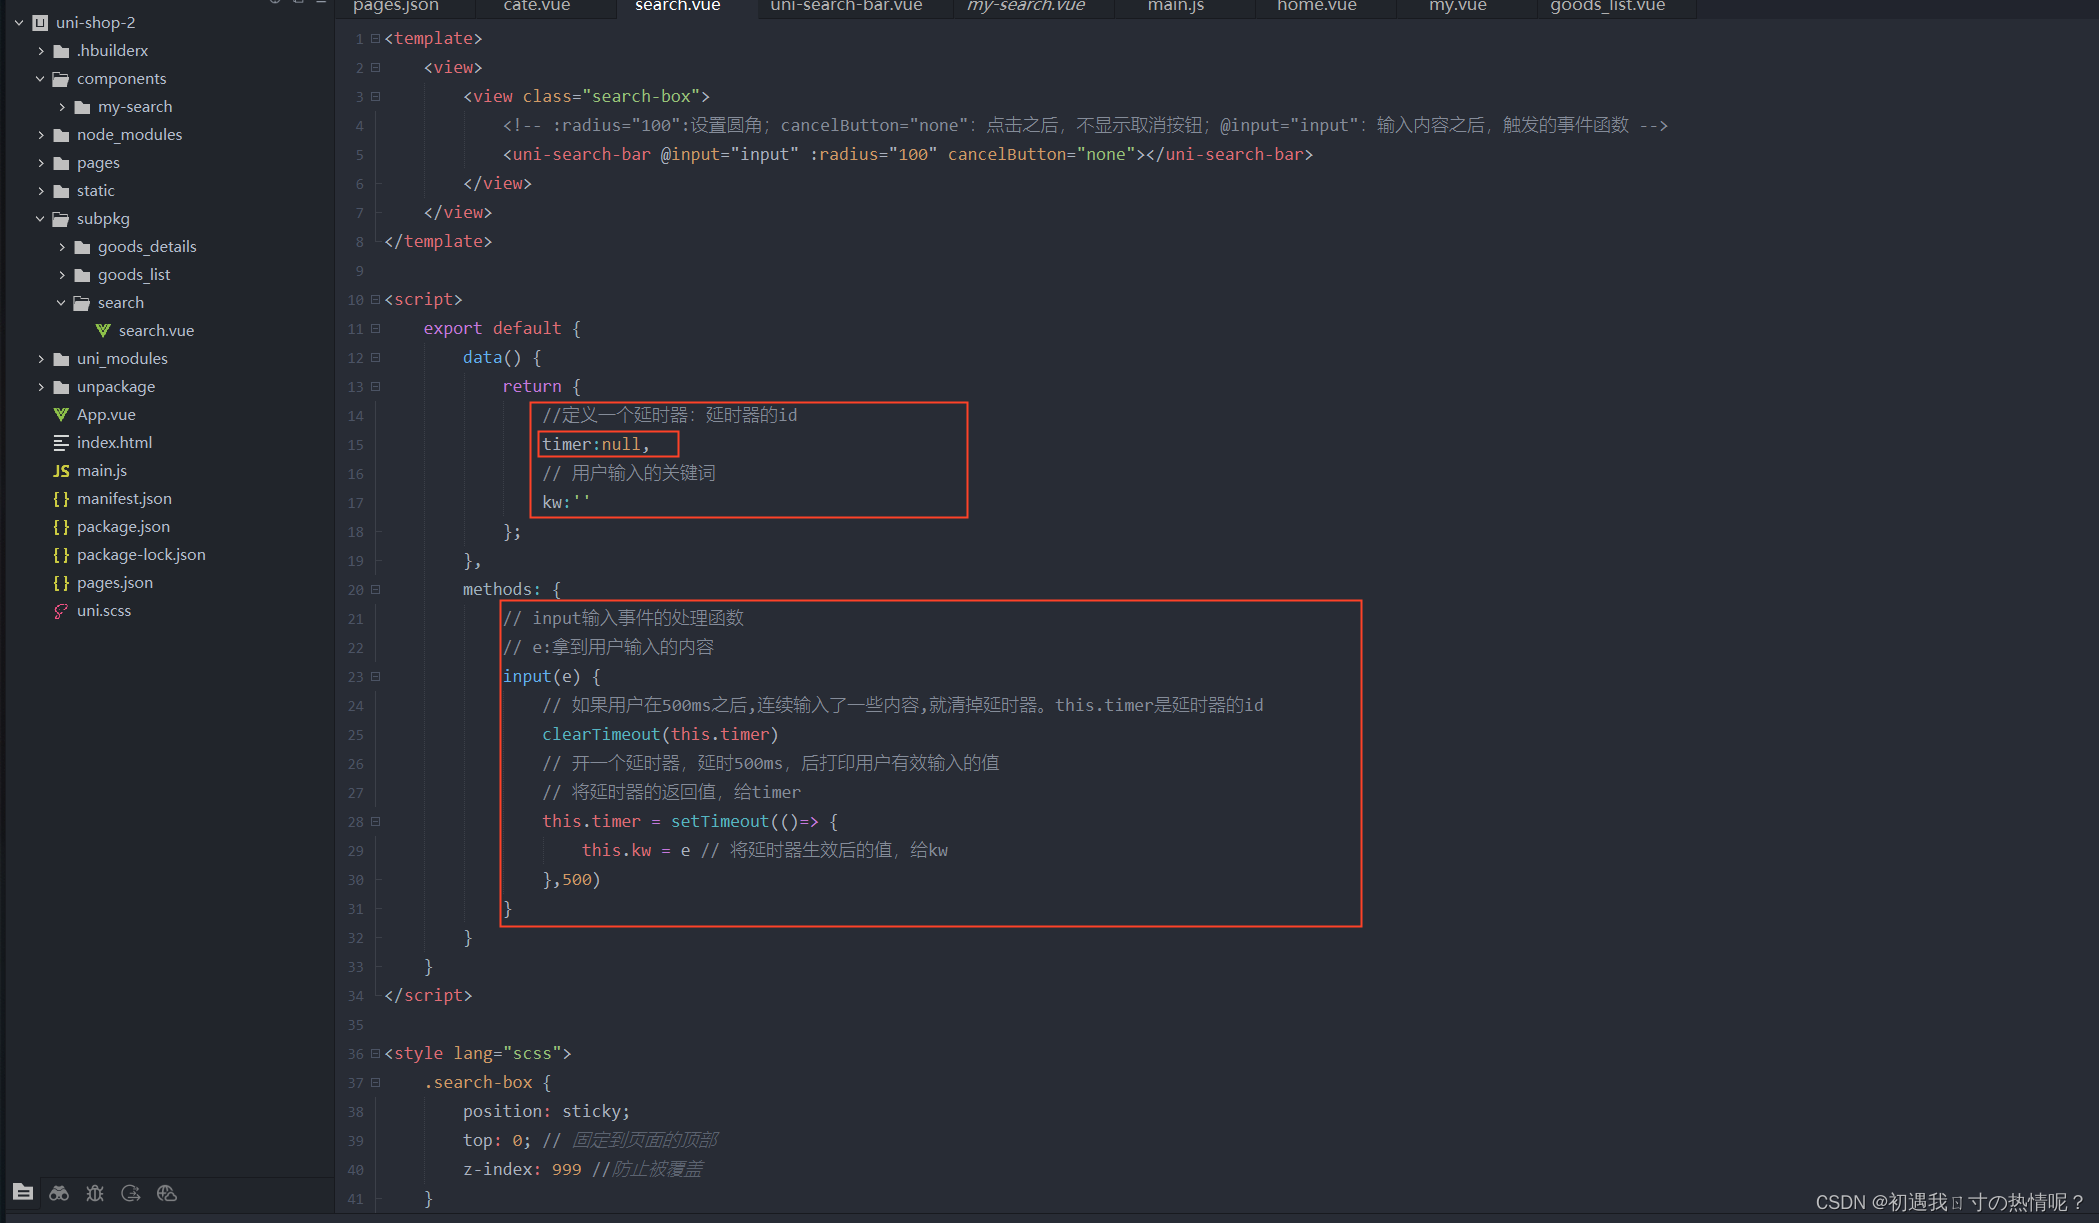Click the components folder icon
This screenshot has width=2099, height=1223.
[x=61, y=78]
